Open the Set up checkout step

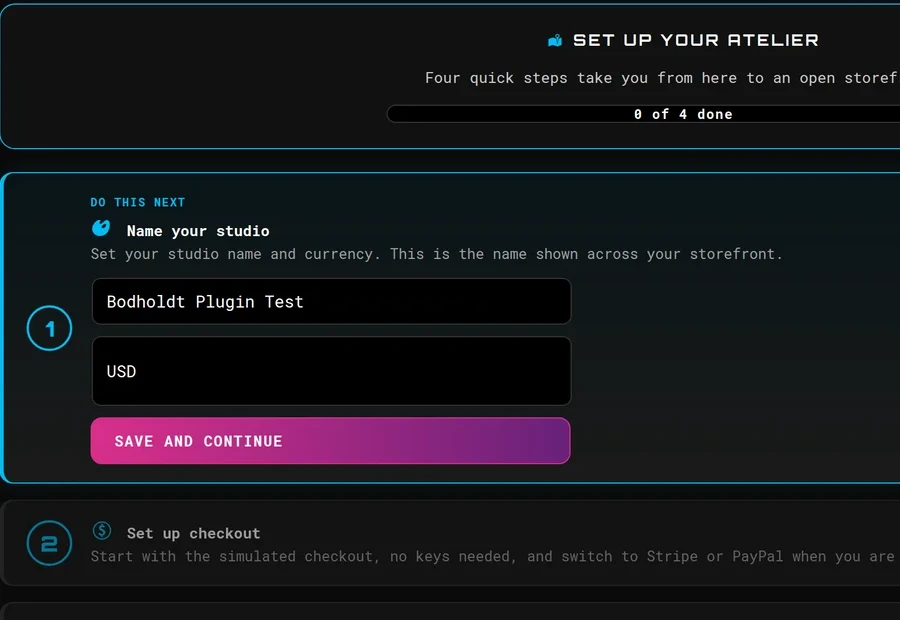pos(452,543)
